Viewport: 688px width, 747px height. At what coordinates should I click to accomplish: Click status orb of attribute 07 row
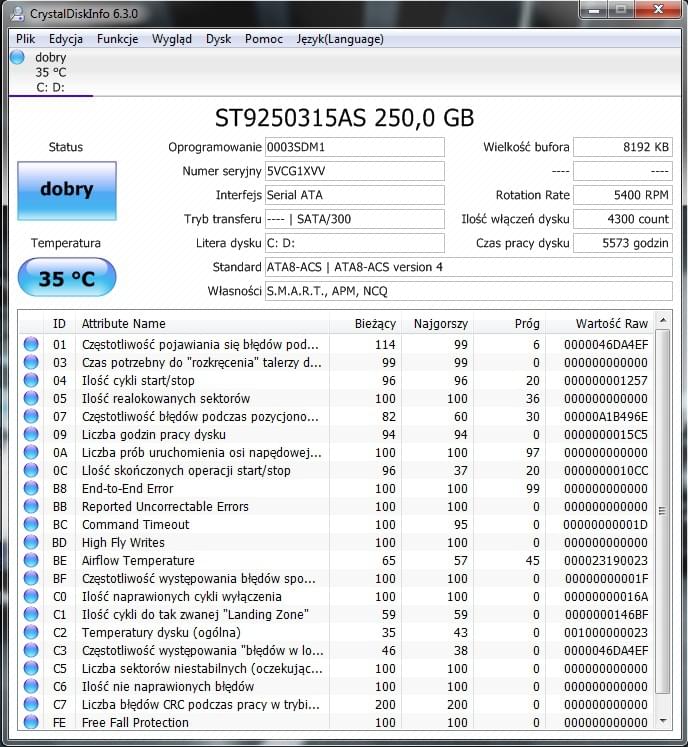point(31,416)
